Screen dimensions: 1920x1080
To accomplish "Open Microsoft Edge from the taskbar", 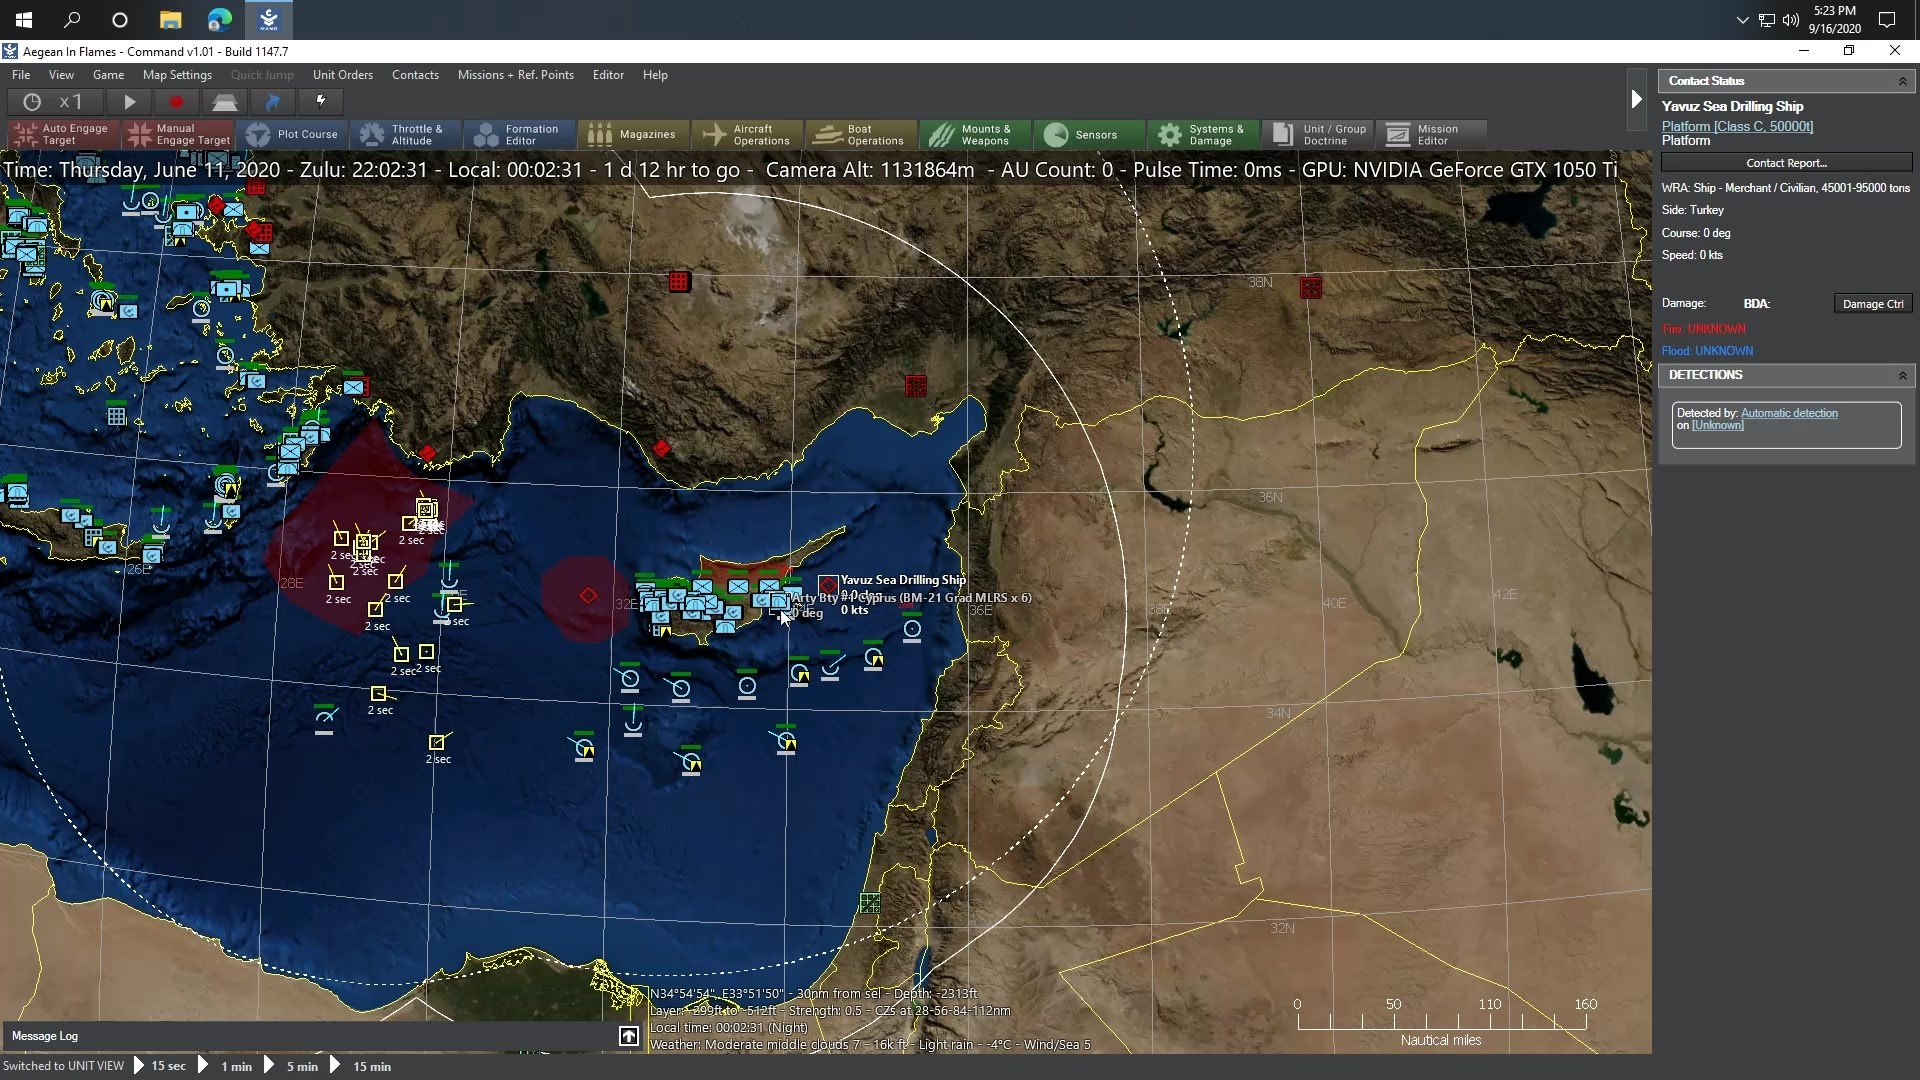I will coord(219,20).
